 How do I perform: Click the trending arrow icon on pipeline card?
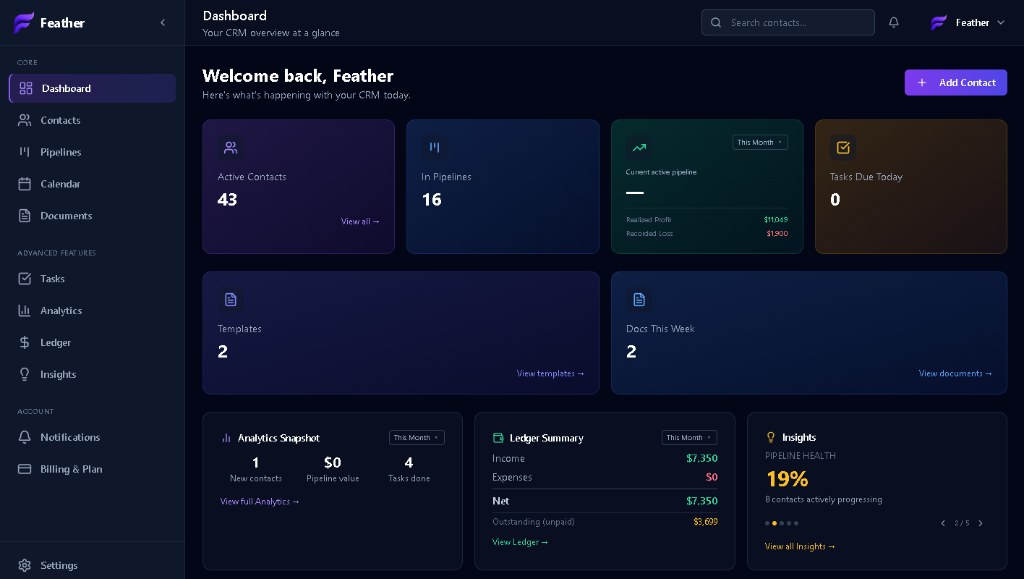(639, 148)
